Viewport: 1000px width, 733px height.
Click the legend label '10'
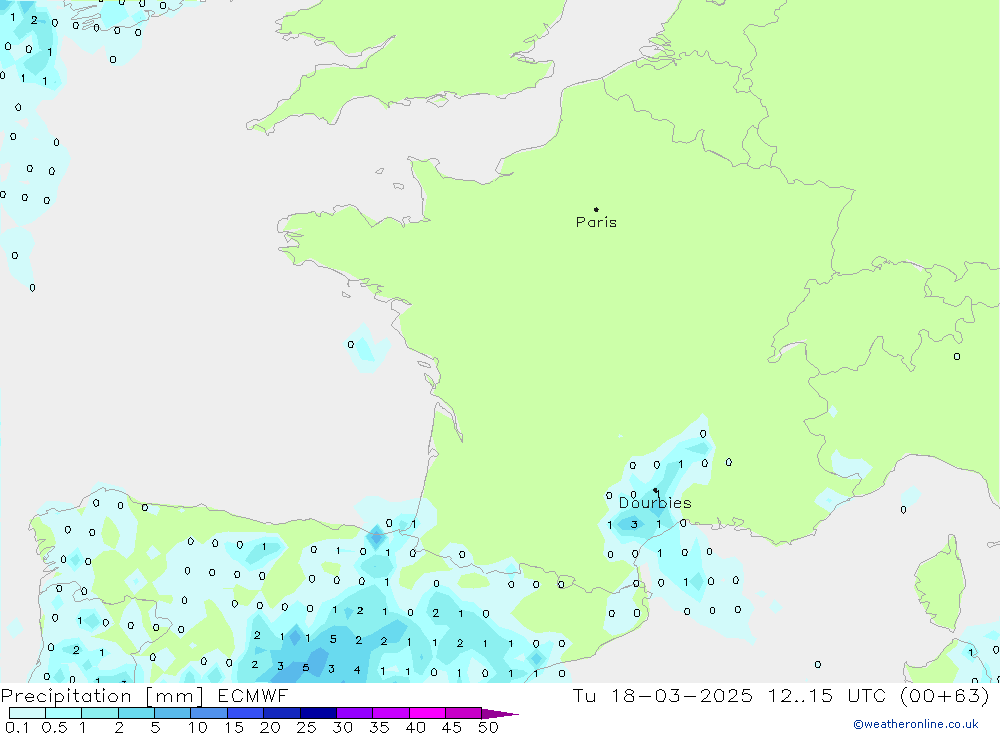pyautogui.click(x=198, y=727)
